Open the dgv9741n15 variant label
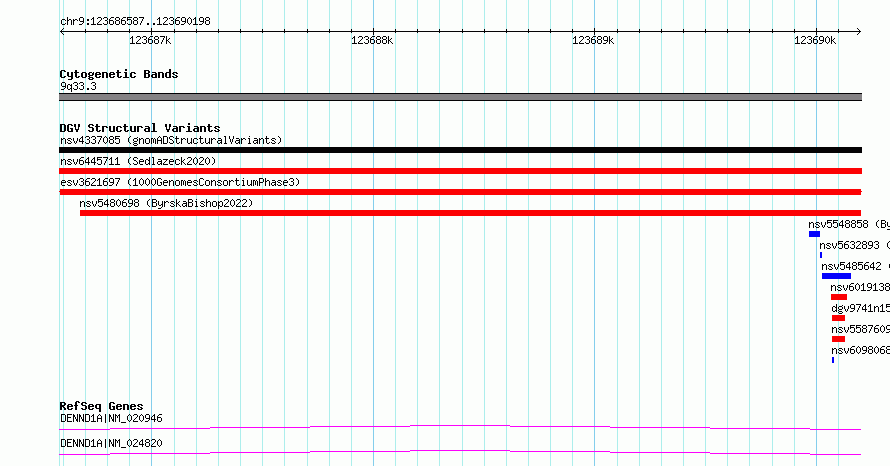This screenshot has width=890, height=466. [860, 308]
